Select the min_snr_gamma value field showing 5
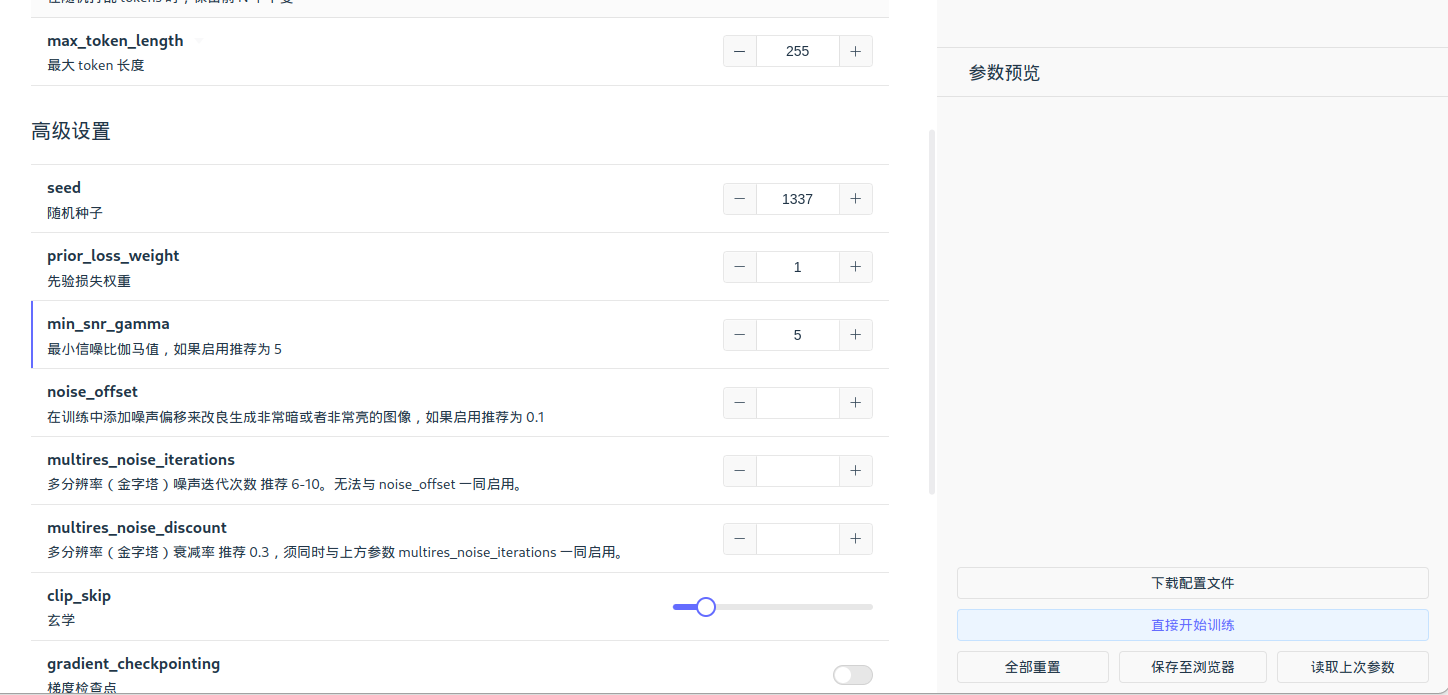Image resolution: width=1448 pixels, height=695 pixels. (x=797, y=334)
